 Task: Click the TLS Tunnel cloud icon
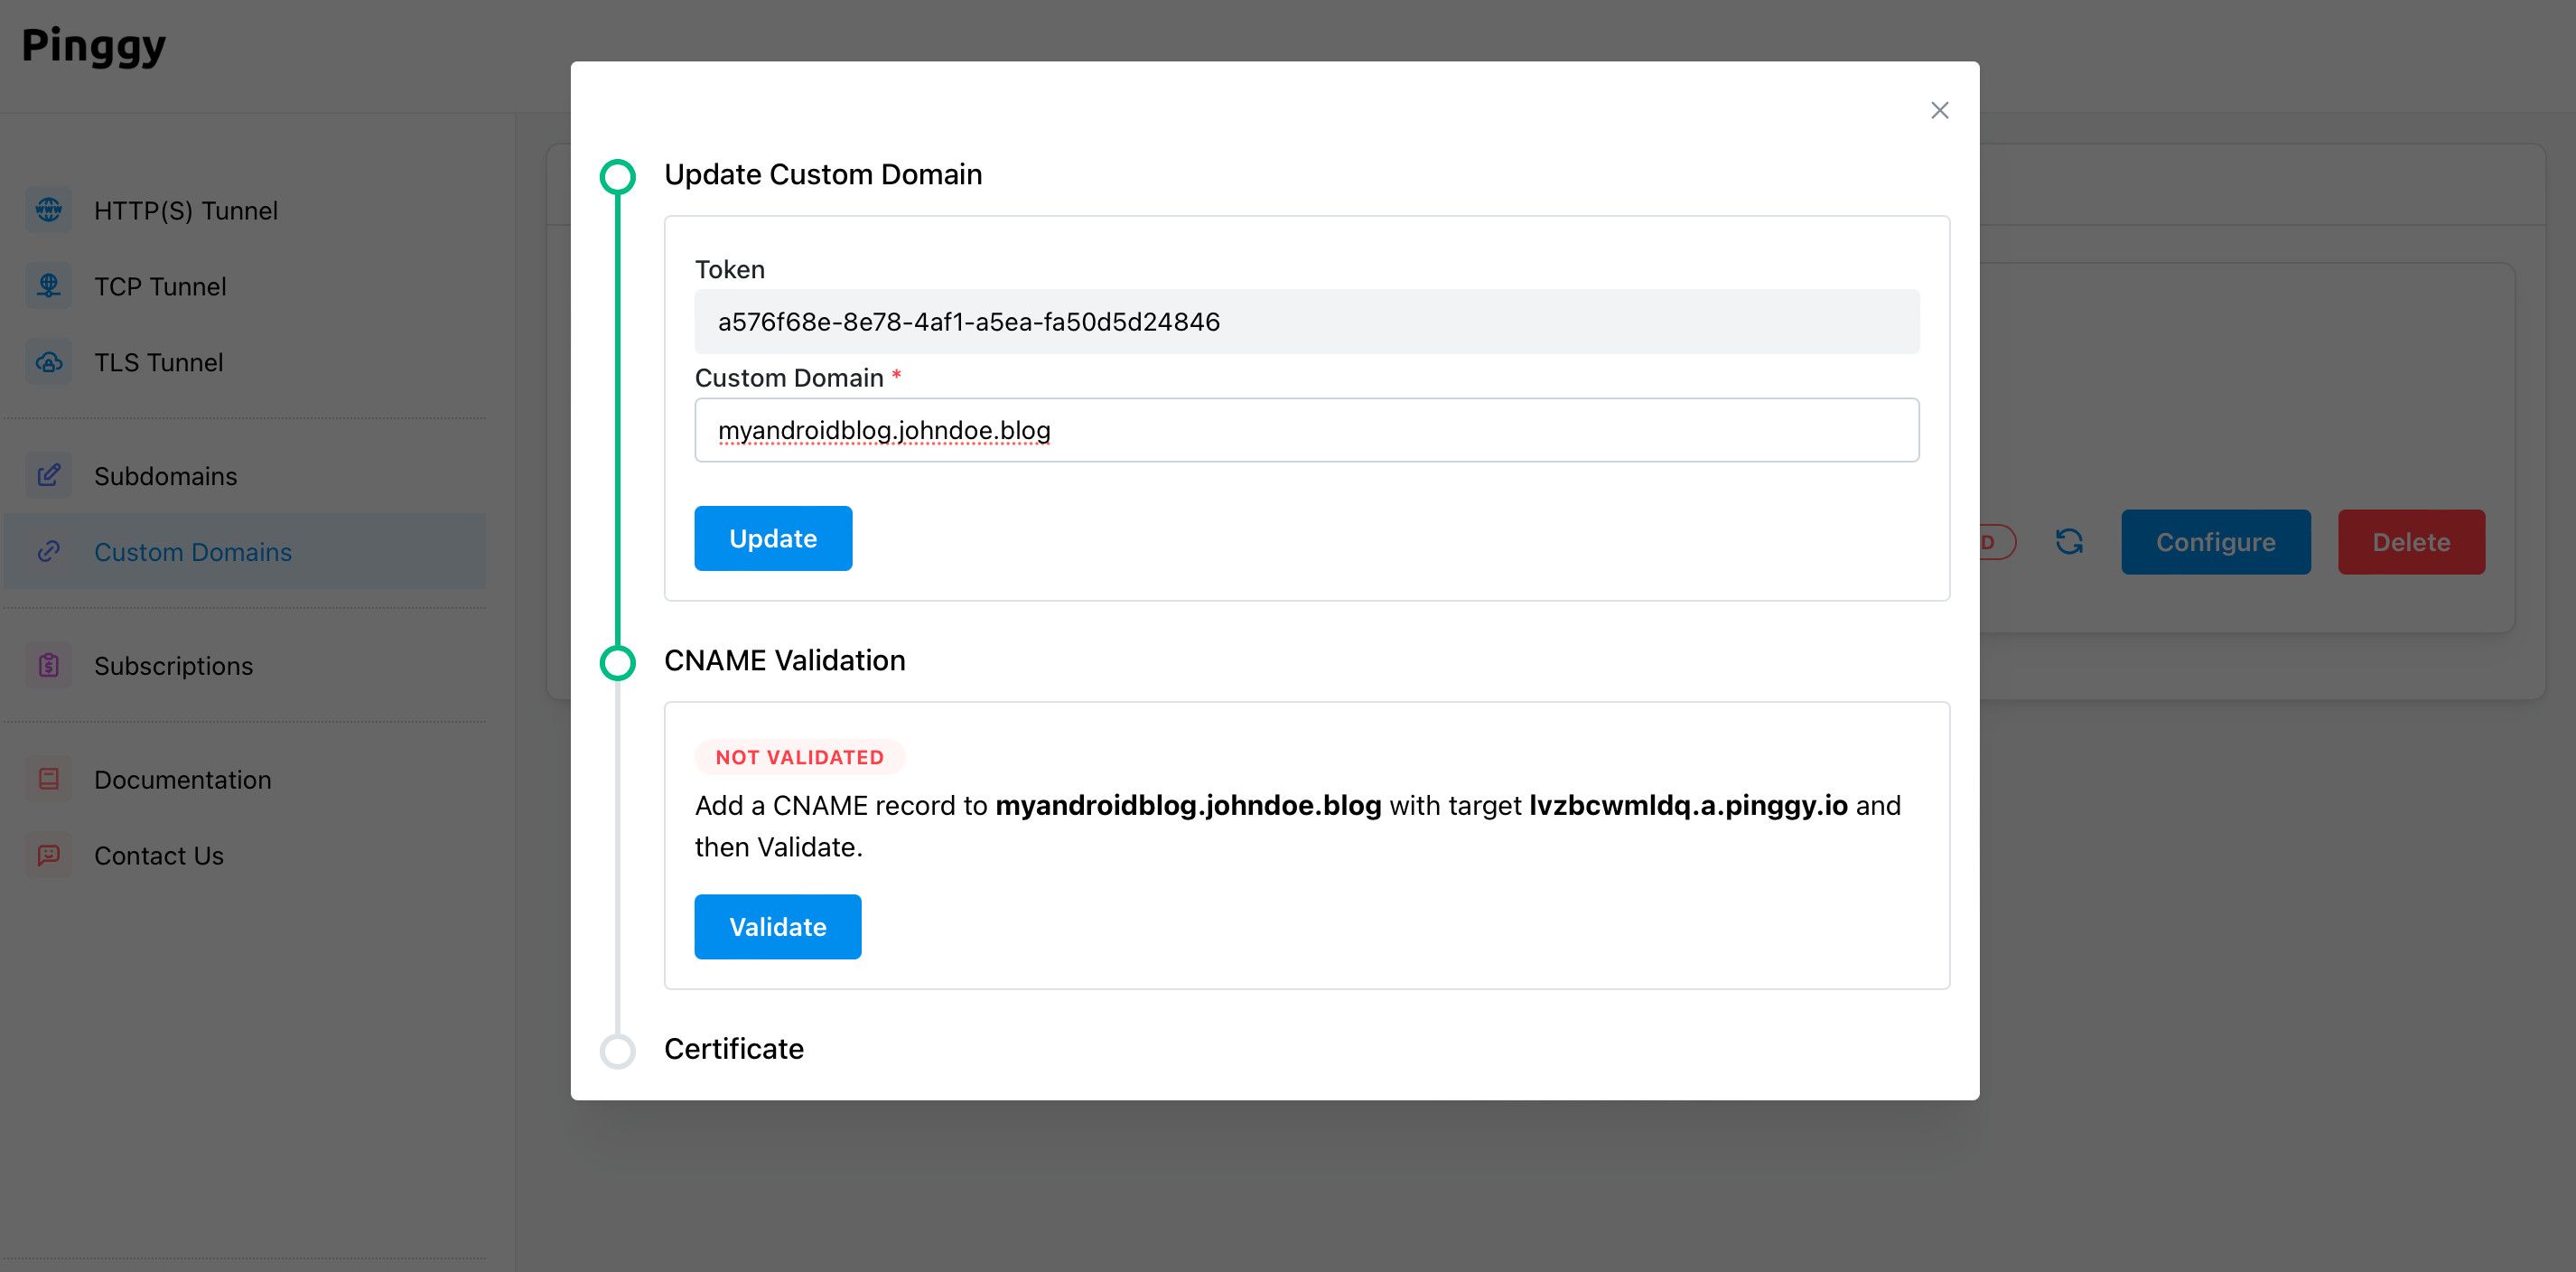(48, 362)
